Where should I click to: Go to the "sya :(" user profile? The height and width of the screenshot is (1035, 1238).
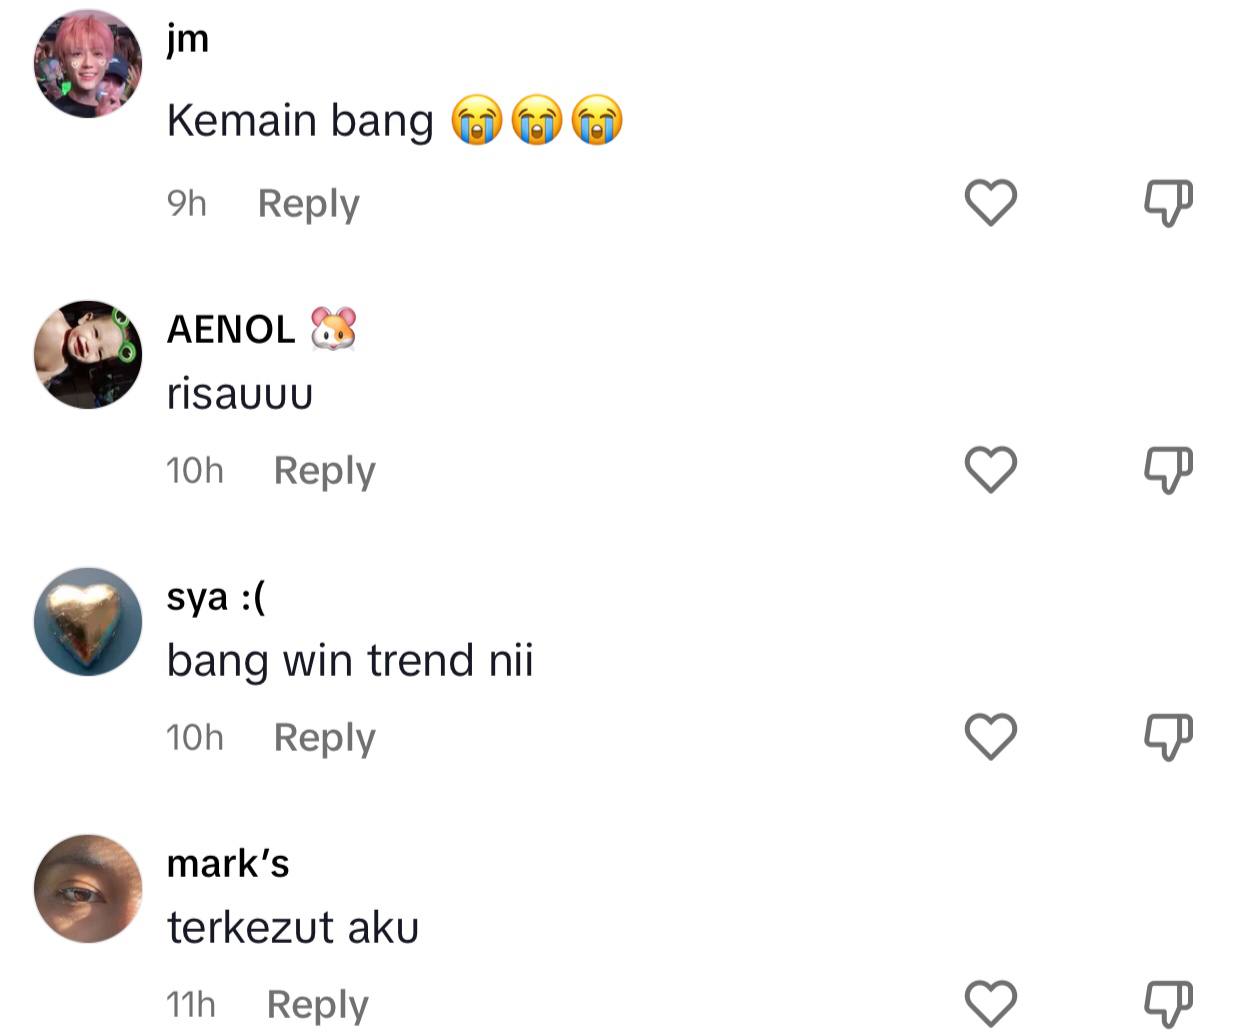(216, 597)
